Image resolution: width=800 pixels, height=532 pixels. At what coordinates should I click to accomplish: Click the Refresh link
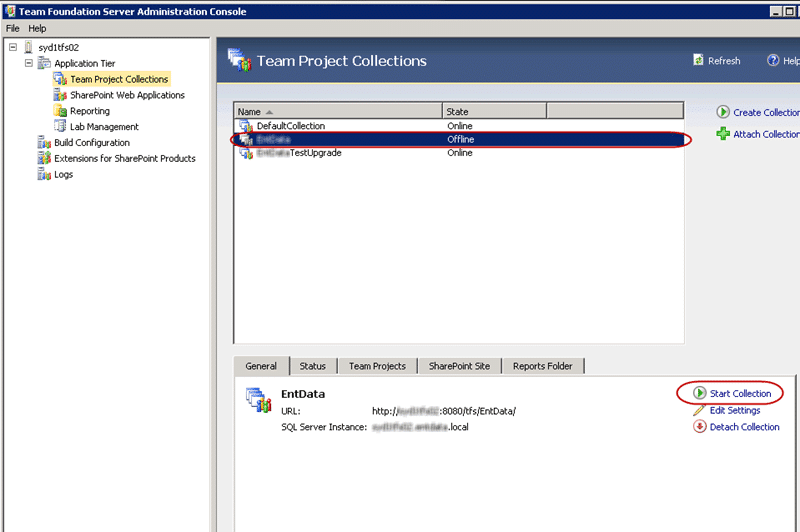723,61
